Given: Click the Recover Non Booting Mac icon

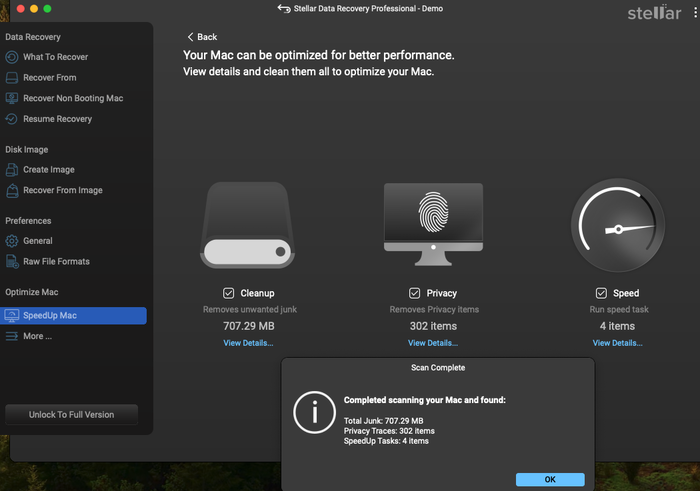Looking at the screenshot, I should pyautogui.click(x=12, y=98).
